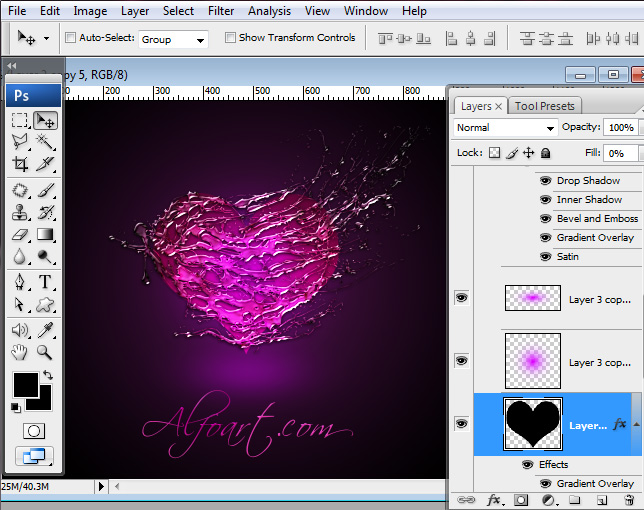Select the Clone Stamp tool
644x510 pixels.
coord(20,212)
